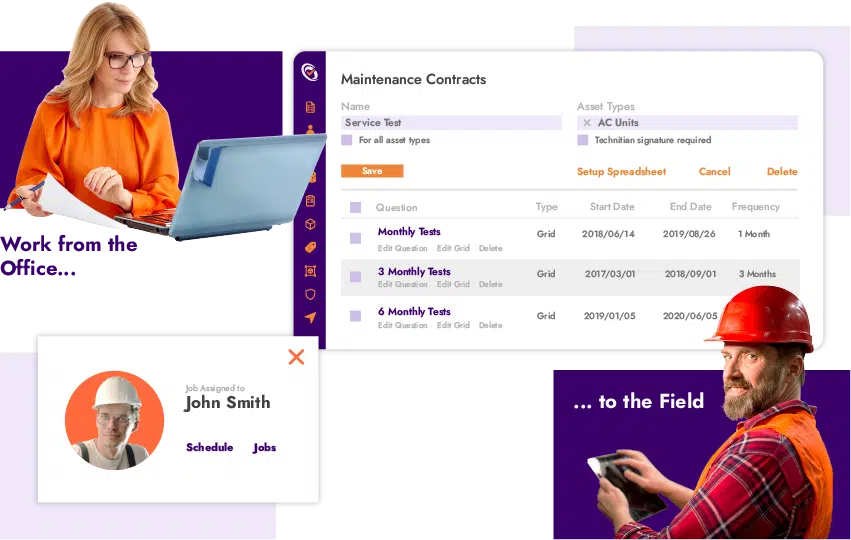Open the clipboard list sidebar icon

[310, 201]
